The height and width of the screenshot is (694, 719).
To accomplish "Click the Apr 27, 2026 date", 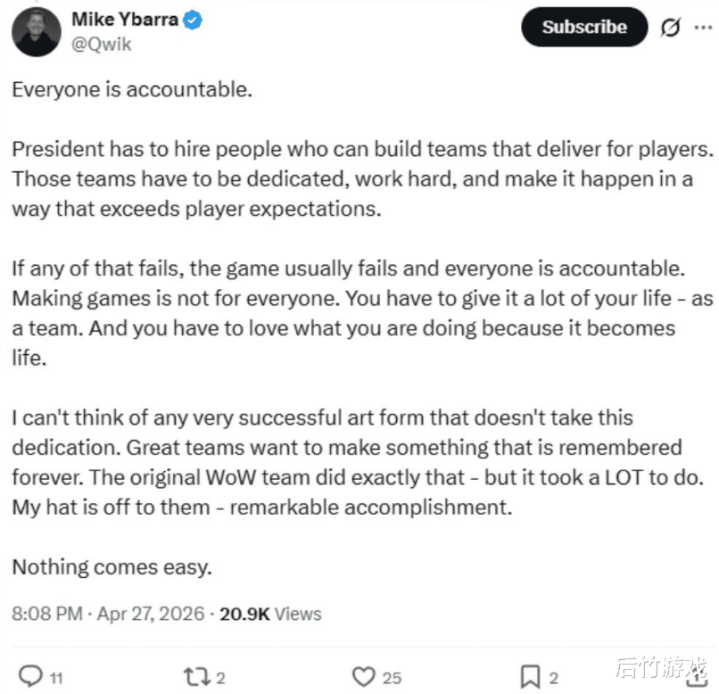I will tap(150, 613).
